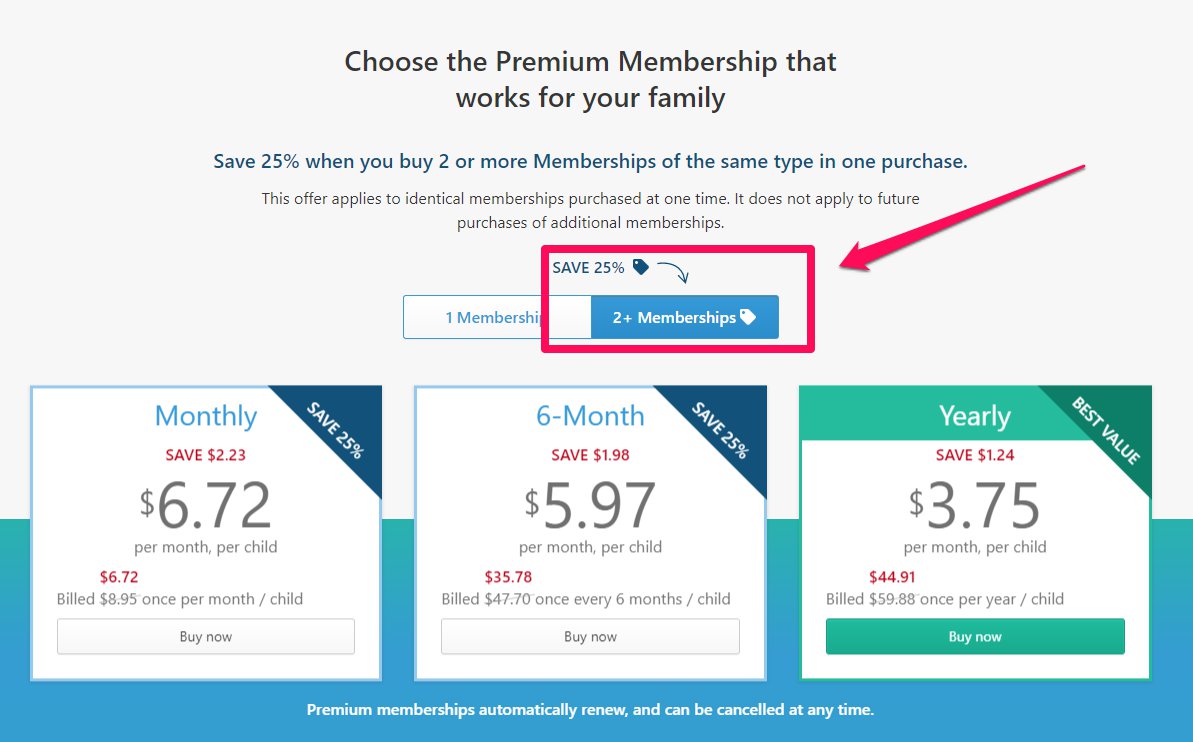This screenshot has width=1193, height=742.
Task: Click the BEST VALUE ribbon on Yearly card
Action: click(x=1106, y=430)
